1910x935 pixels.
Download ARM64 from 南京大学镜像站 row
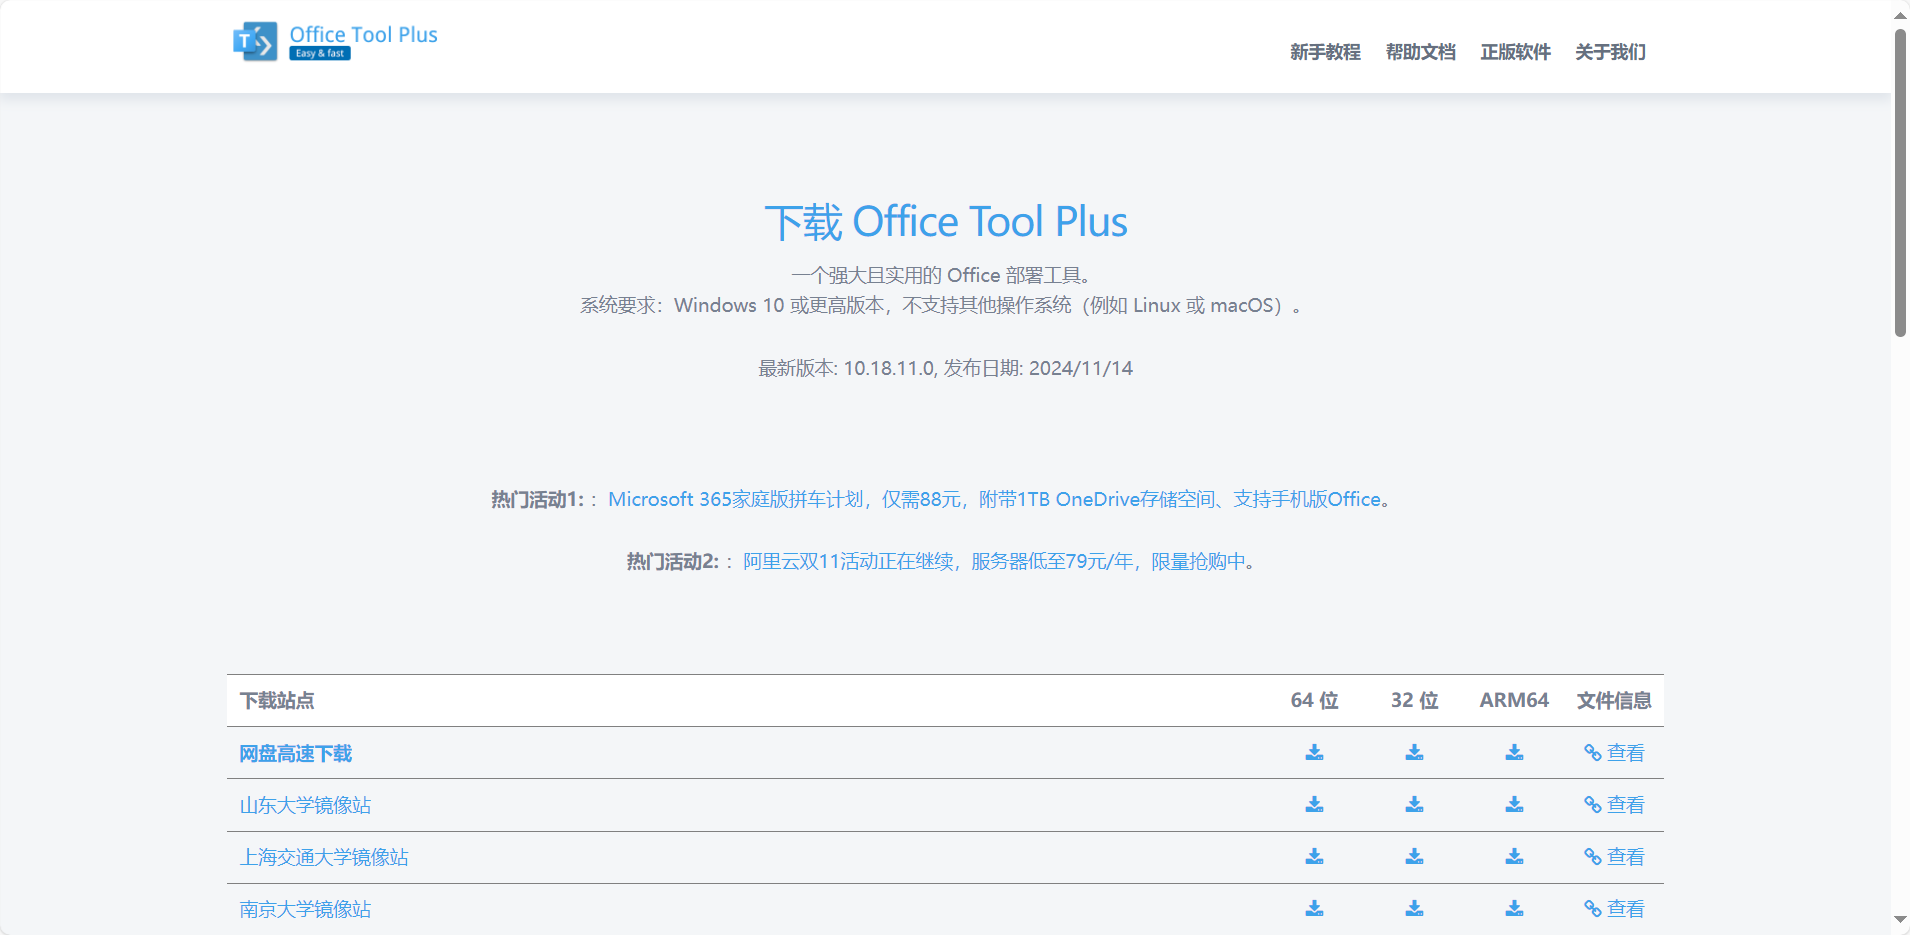[1514, 908]
